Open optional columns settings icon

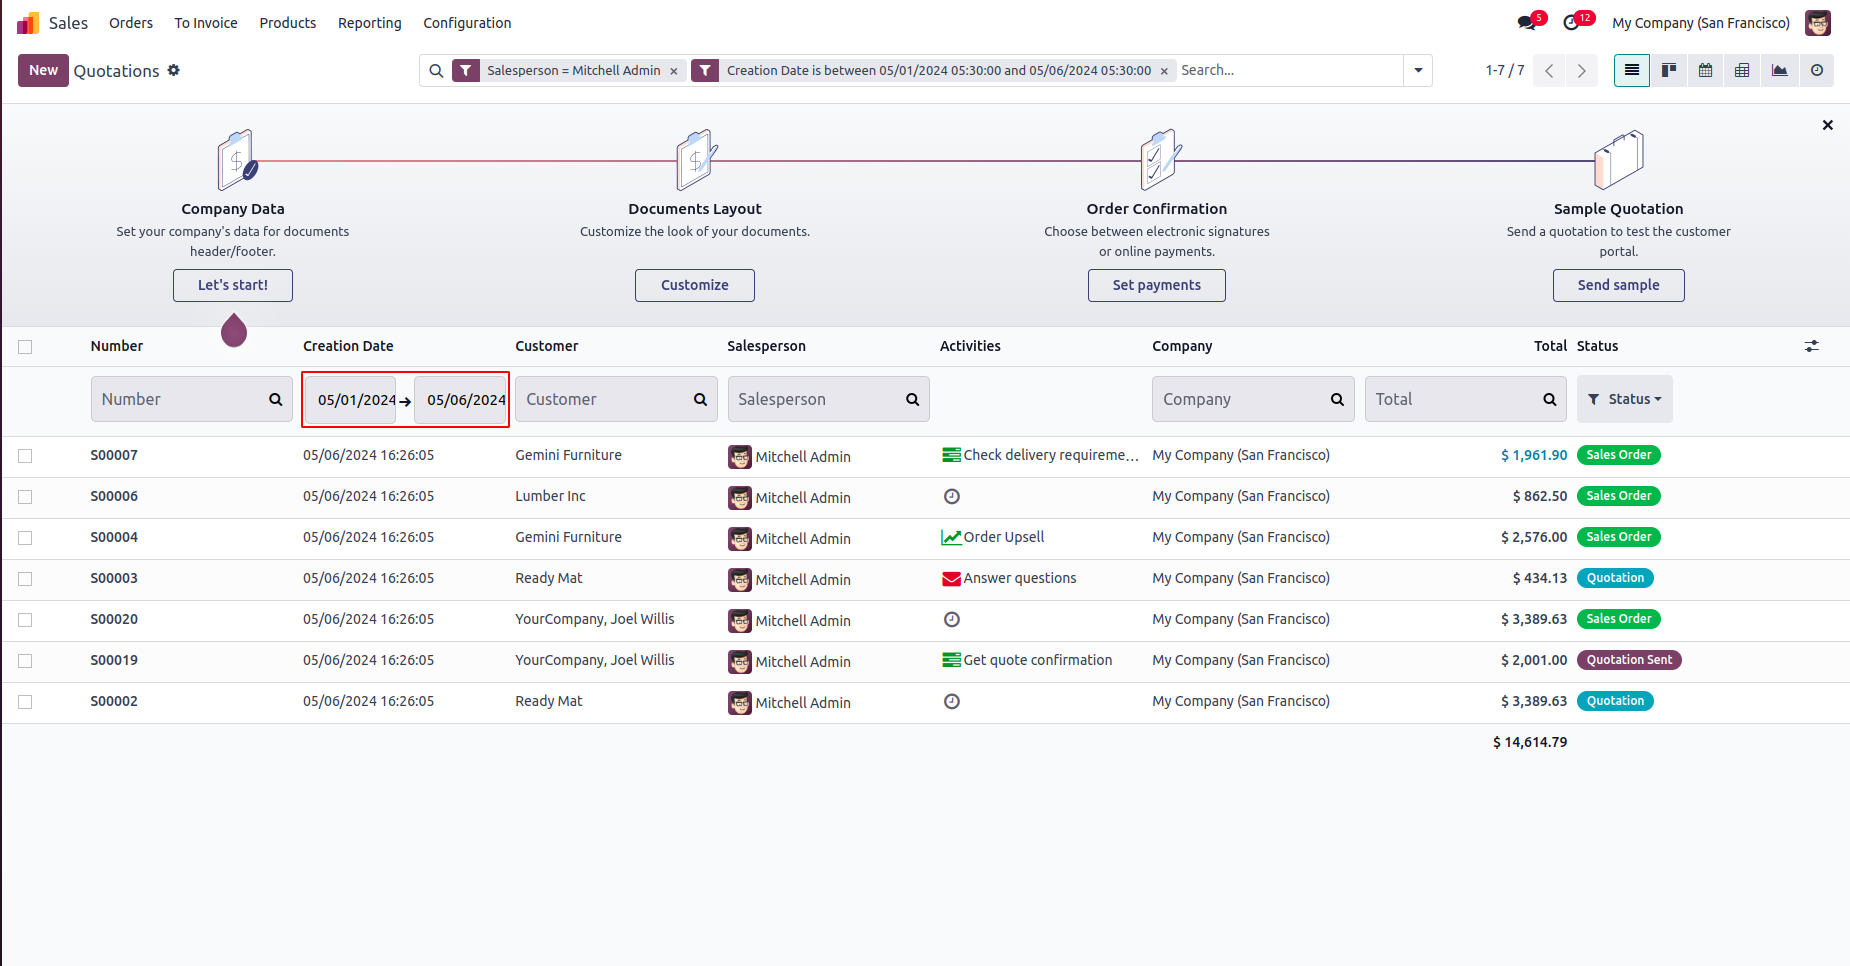coord(1811,346)
